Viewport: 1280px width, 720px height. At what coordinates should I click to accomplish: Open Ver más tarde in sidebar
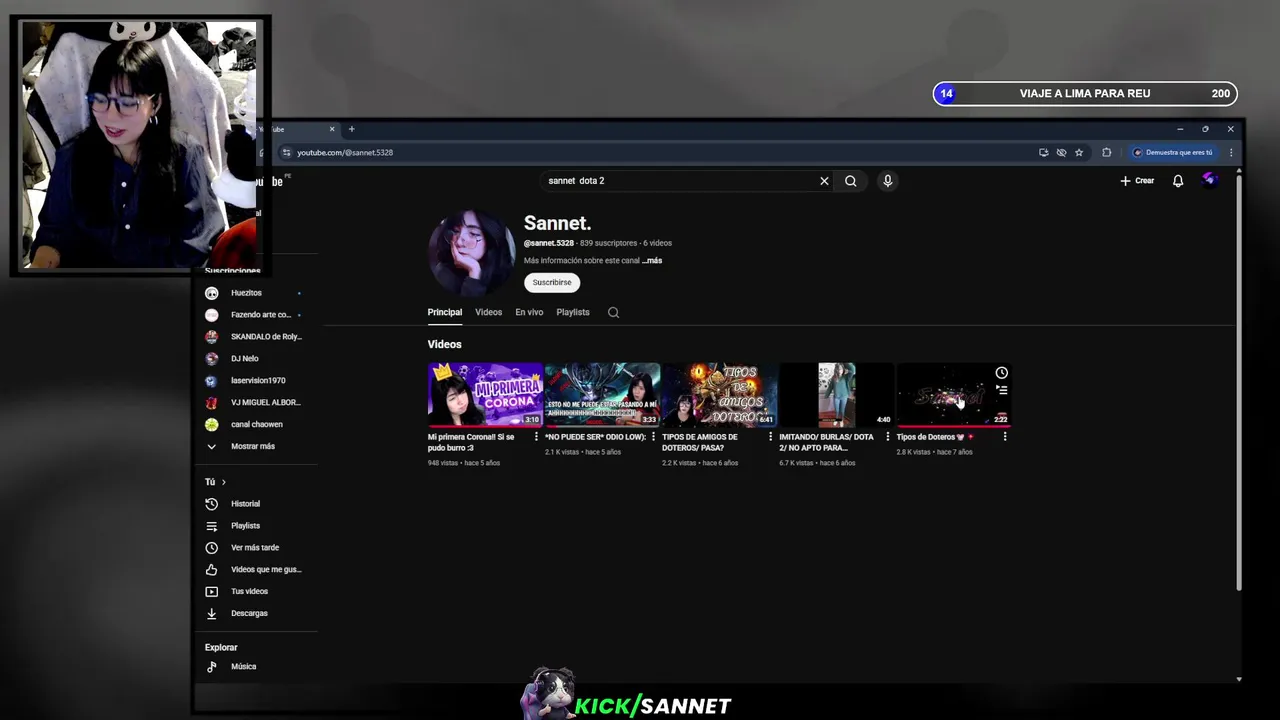click(253, 548)
